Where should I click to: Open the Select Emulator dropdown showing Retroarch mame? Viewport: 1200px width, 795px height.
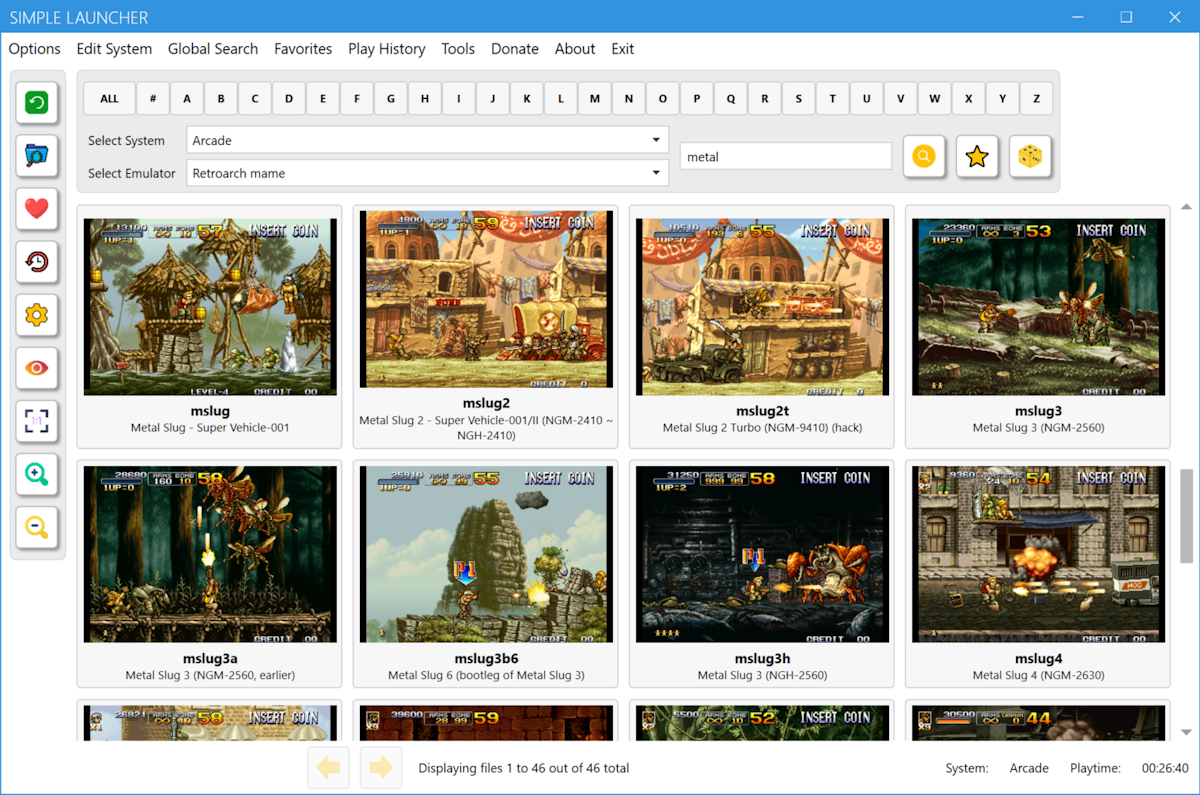coord(428,173)
